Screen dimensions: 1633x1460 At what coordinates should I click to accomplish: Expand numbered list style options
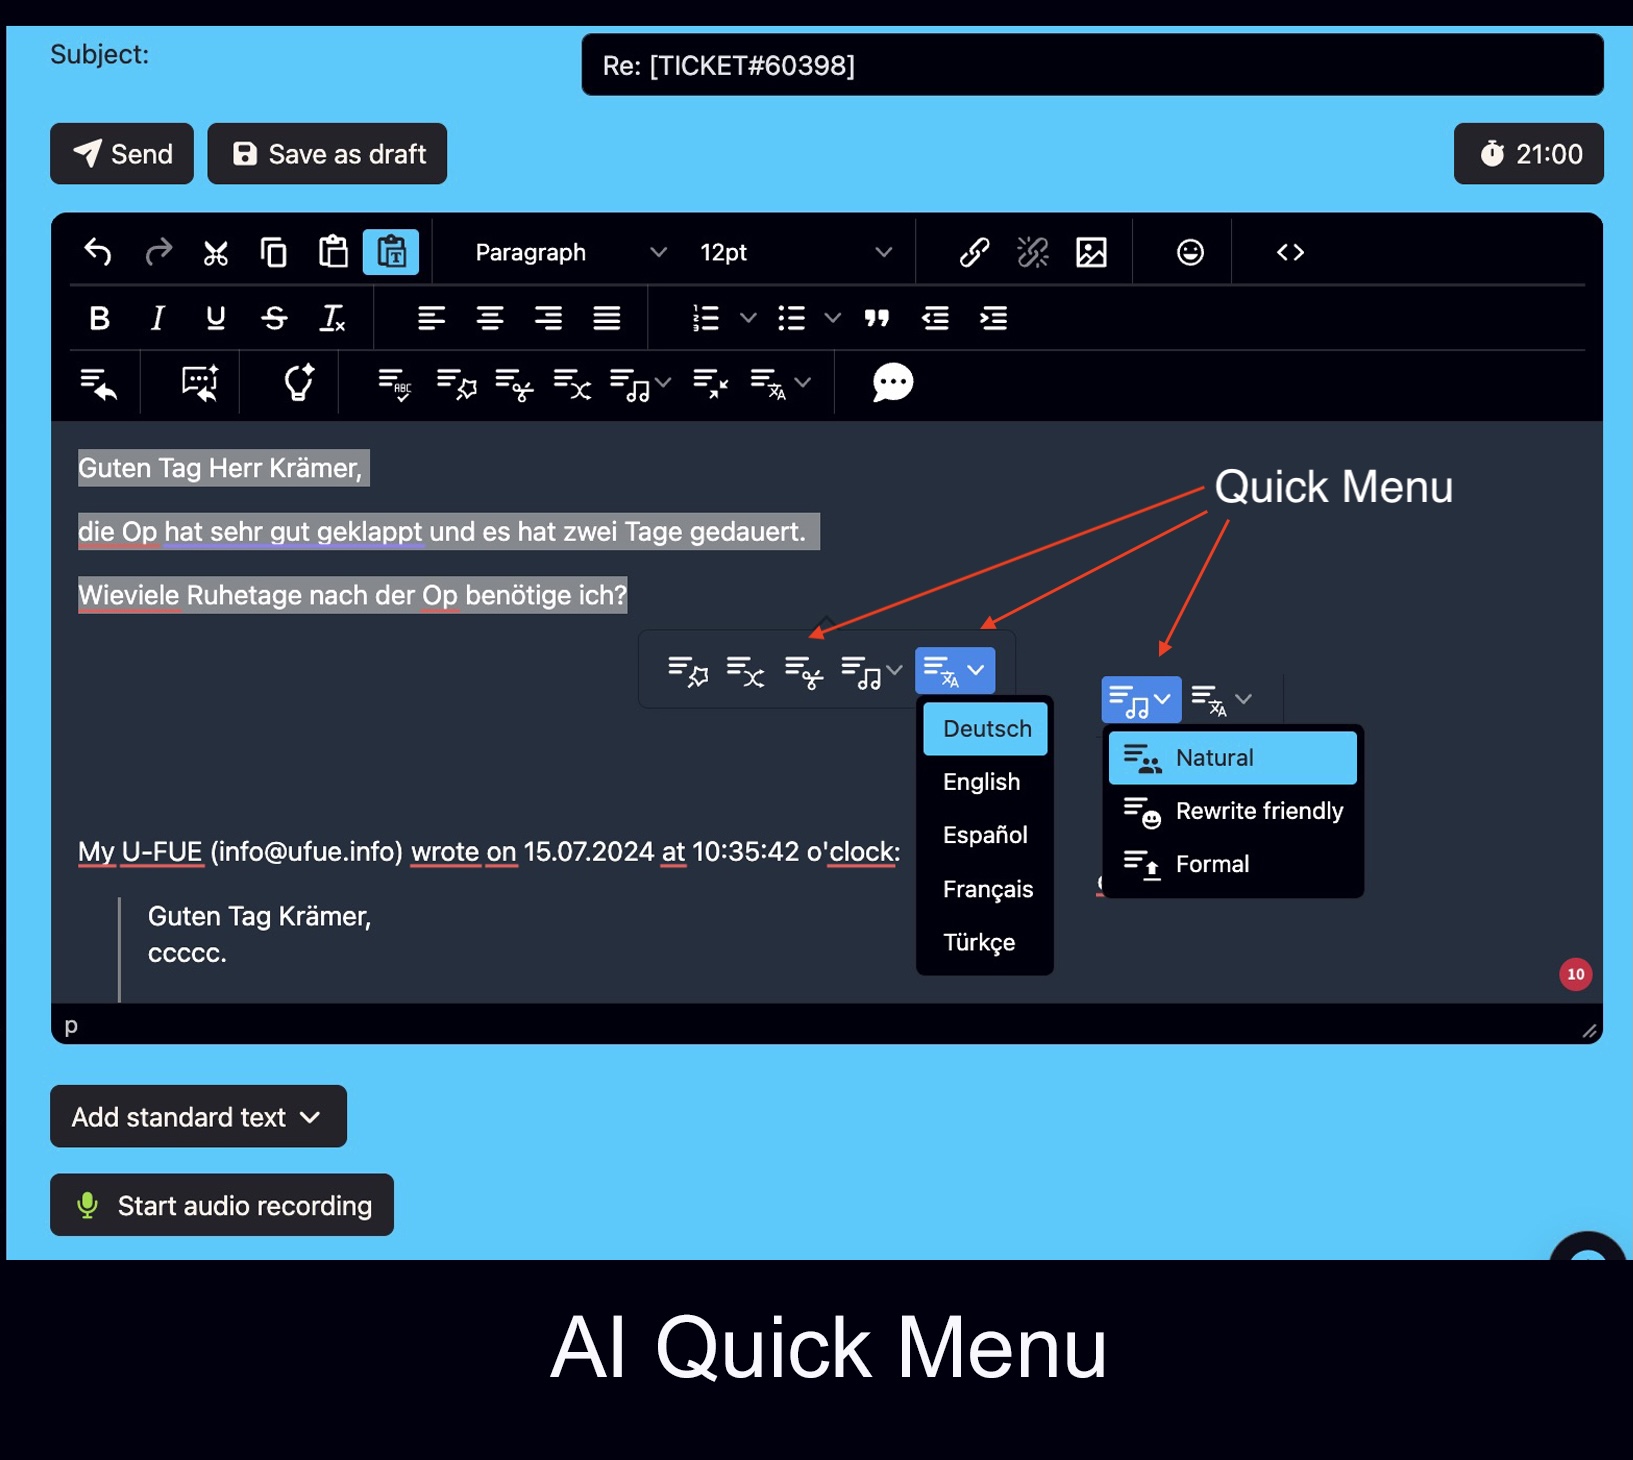click(x=747, y=318)
